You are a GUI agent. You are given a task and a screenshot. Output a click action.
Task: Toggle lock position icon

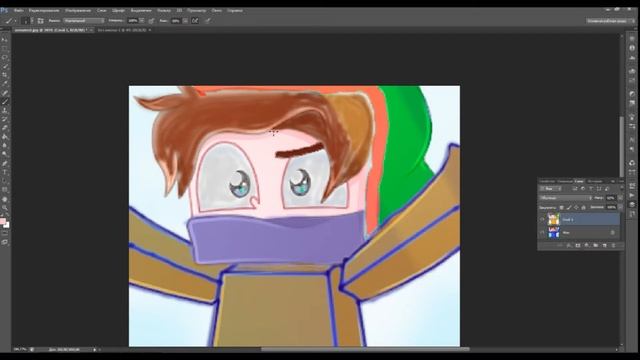(x=576, y=208)
